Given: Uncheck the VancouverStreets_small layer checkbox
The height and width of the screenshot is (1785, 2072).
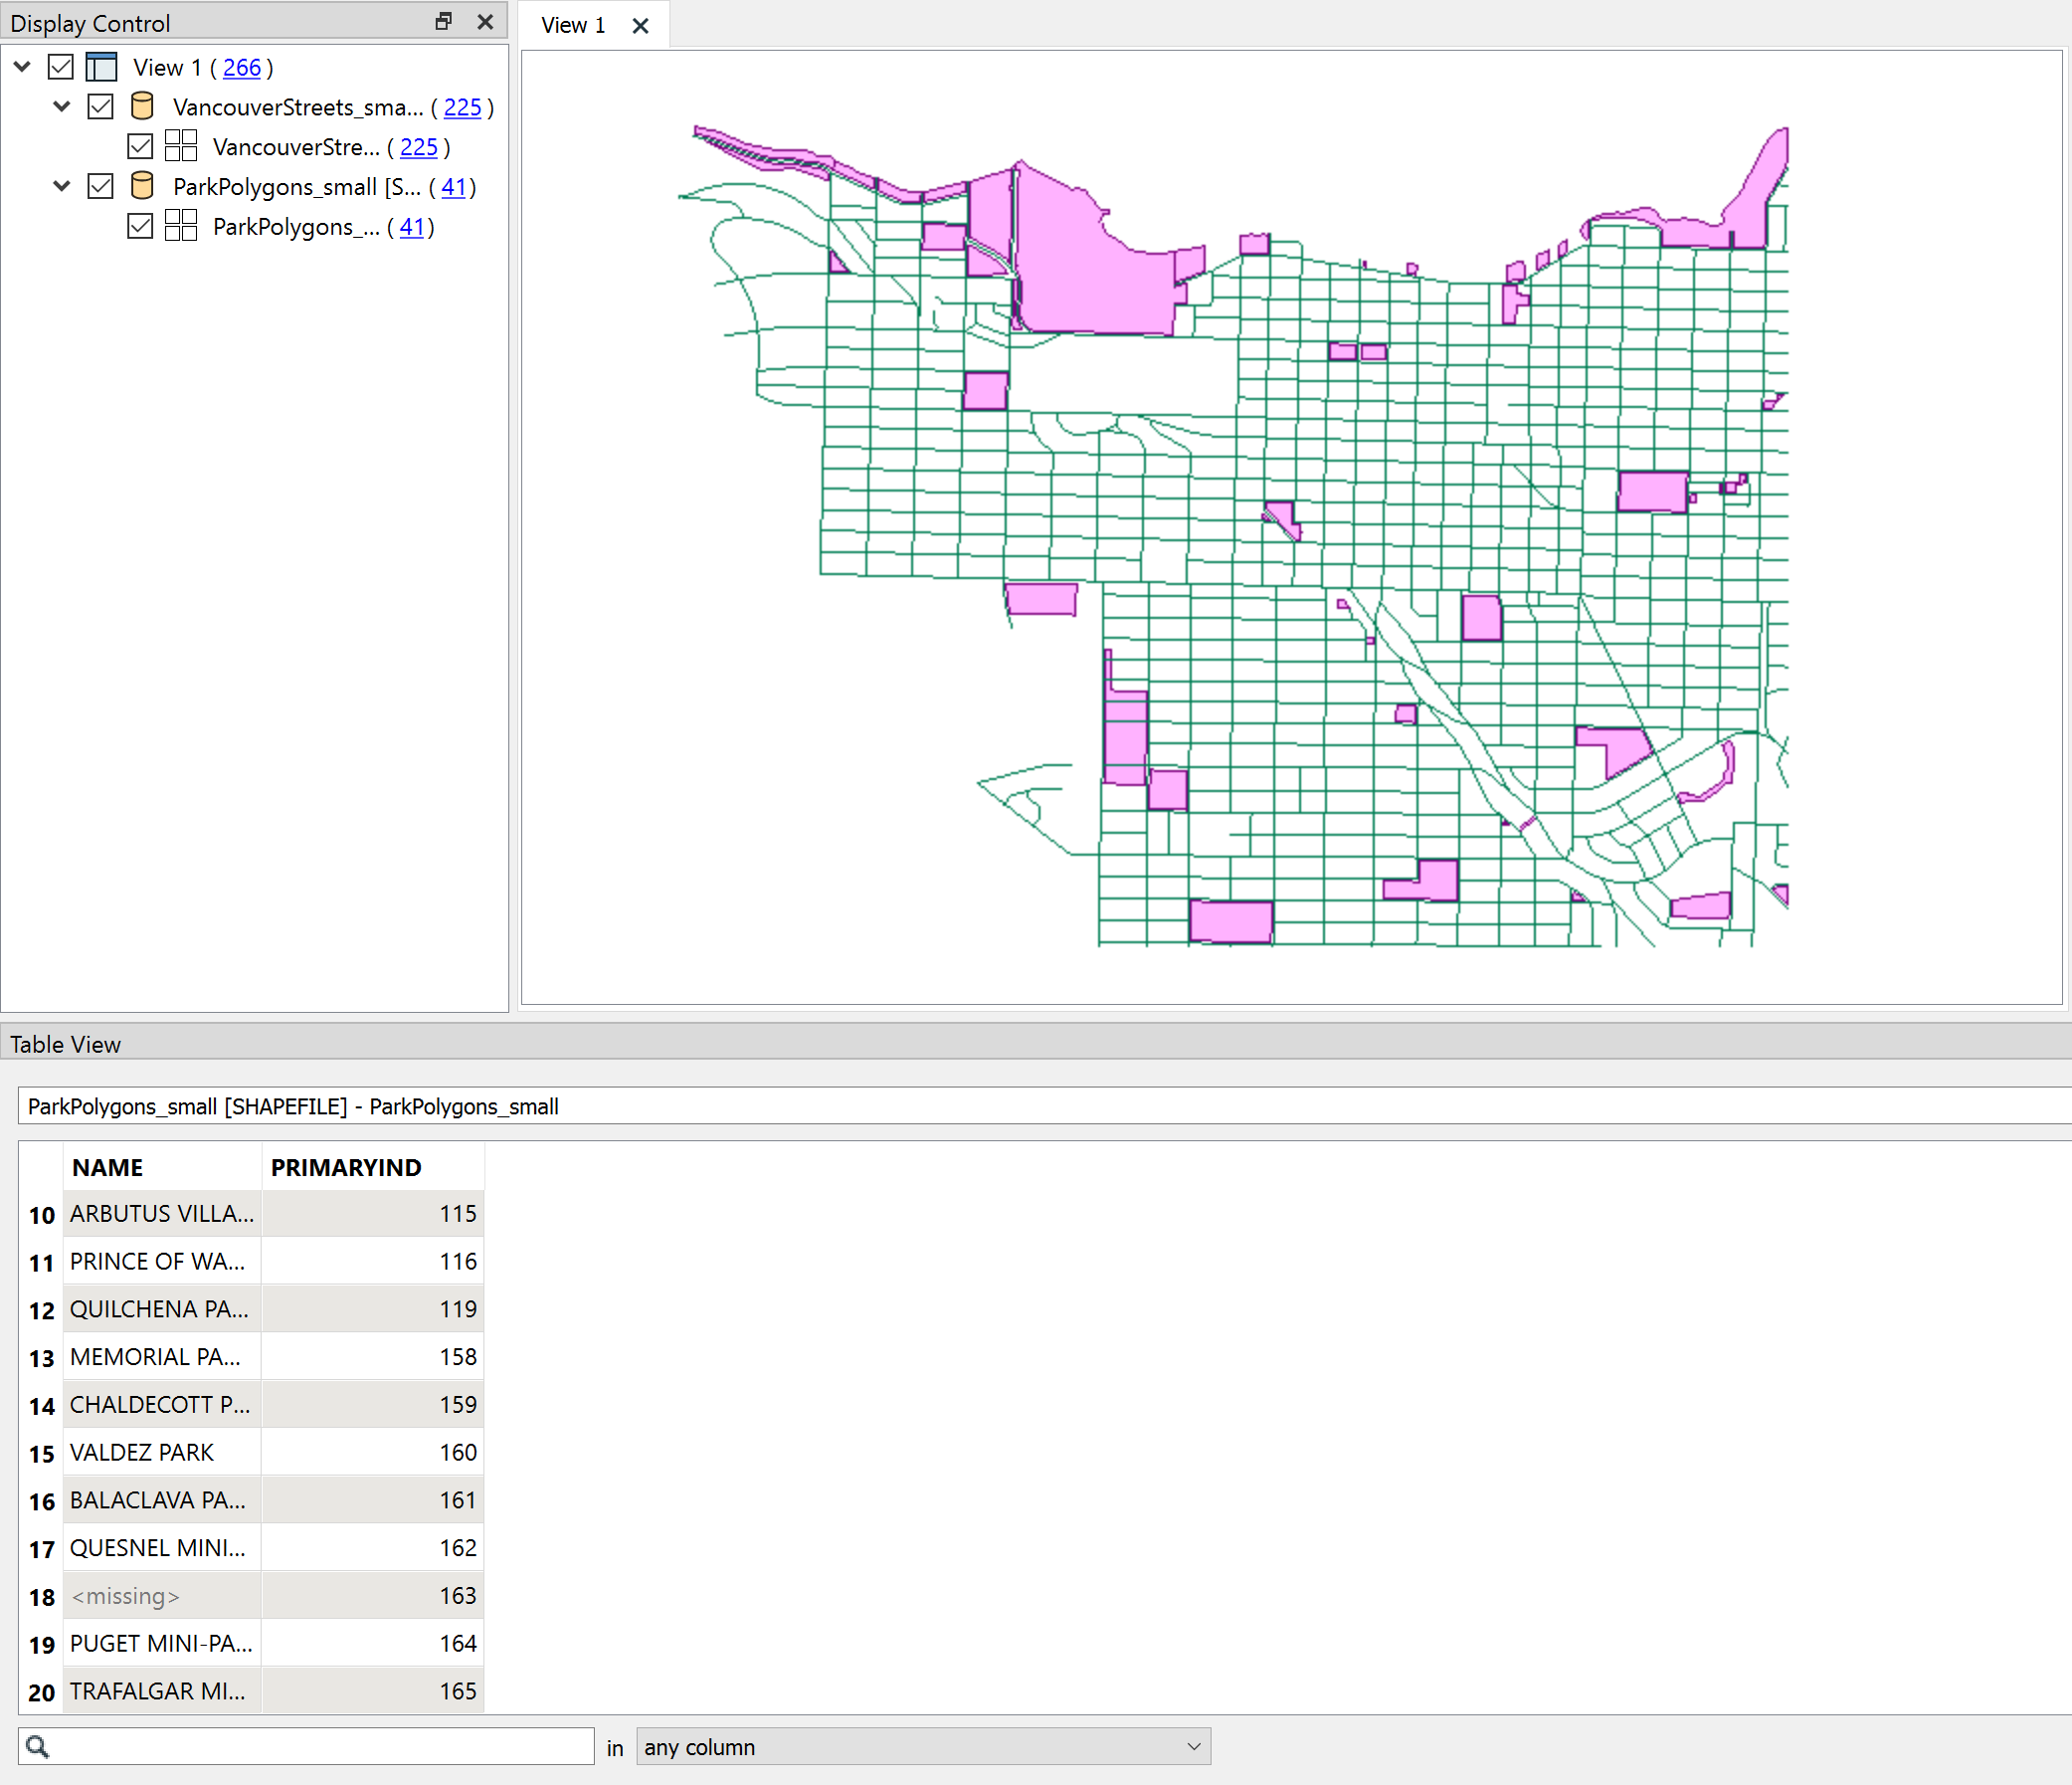Looking at the screenshot, I should [100, 106].
